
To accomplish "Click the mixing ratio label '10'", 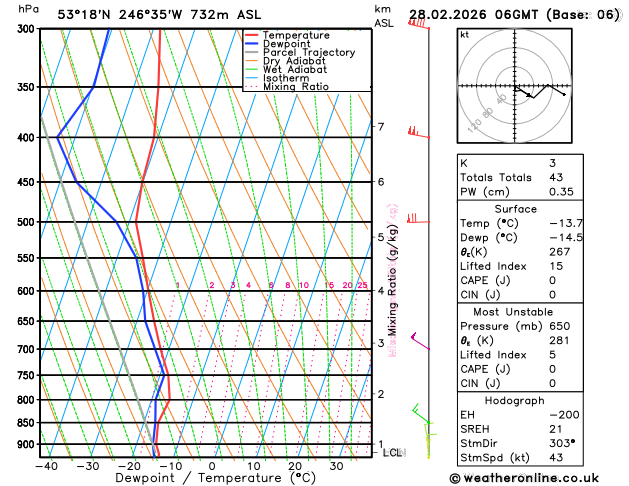I will pos(304,285).
